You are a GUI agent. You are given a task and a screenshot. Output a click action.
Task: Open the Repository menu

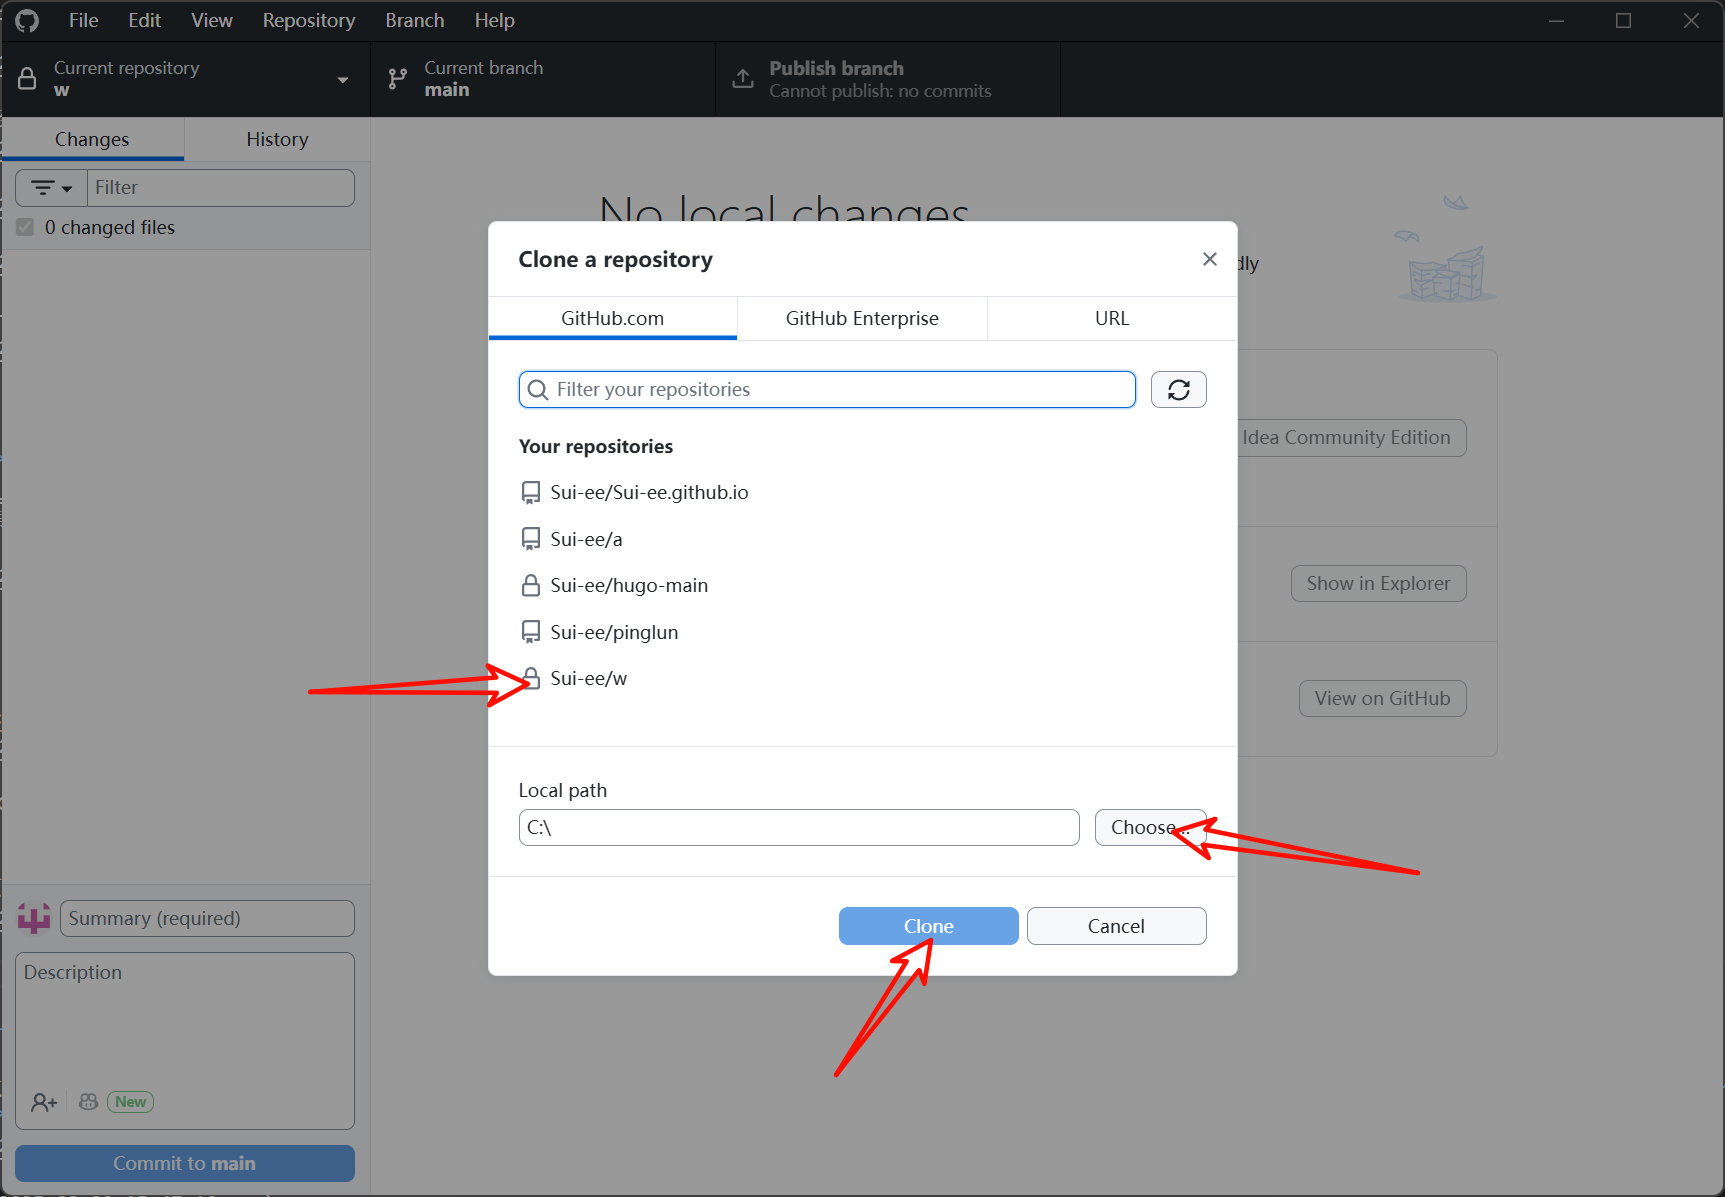309,20
